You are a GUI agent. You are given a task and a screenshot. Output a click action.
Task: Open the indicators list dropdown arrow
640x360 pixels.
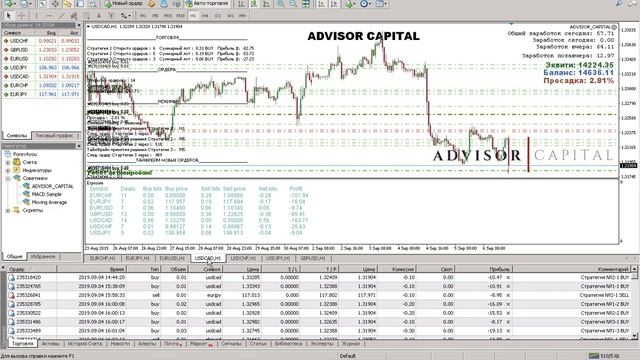pos(355,4)
